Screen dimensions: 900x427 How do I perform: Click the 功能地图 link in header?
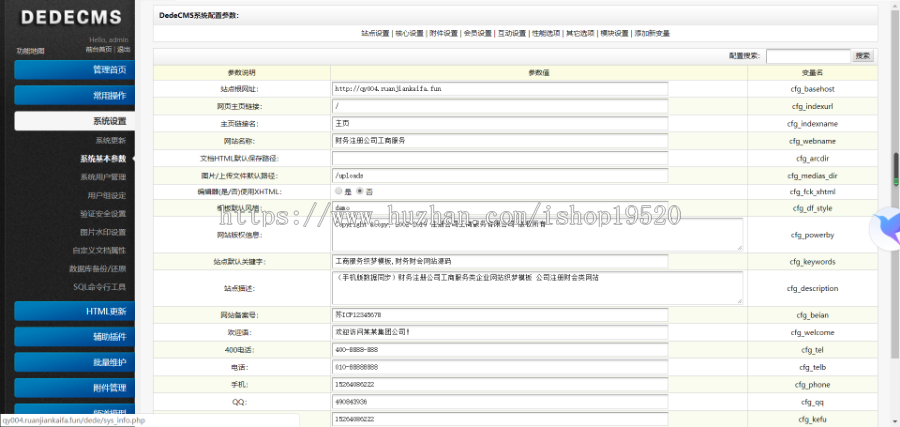click(30, 49)
